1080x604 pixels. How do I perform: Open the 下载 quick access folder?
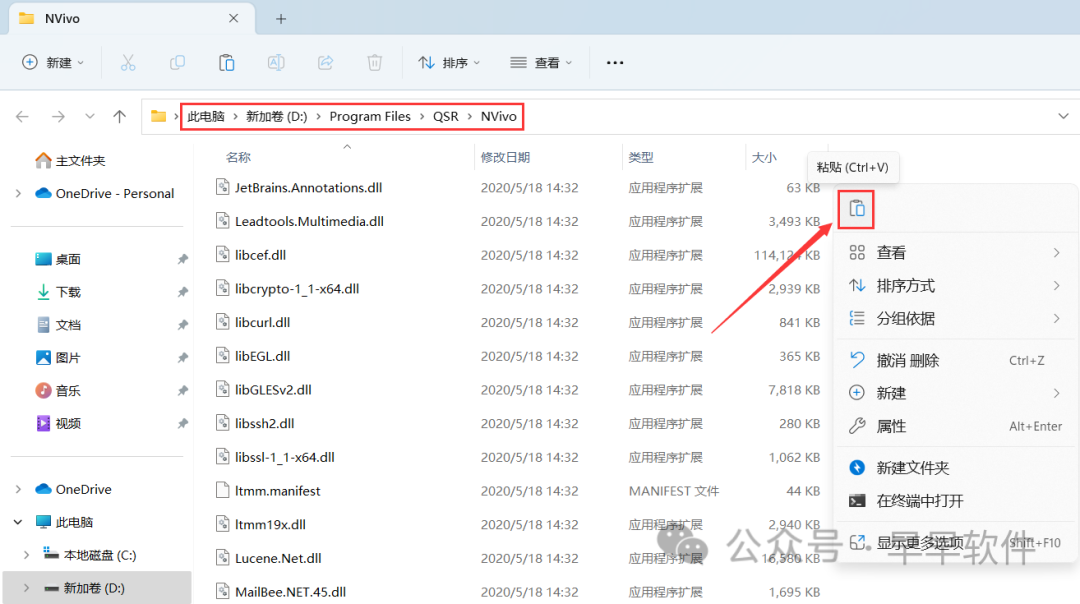(x=68, y=292)
